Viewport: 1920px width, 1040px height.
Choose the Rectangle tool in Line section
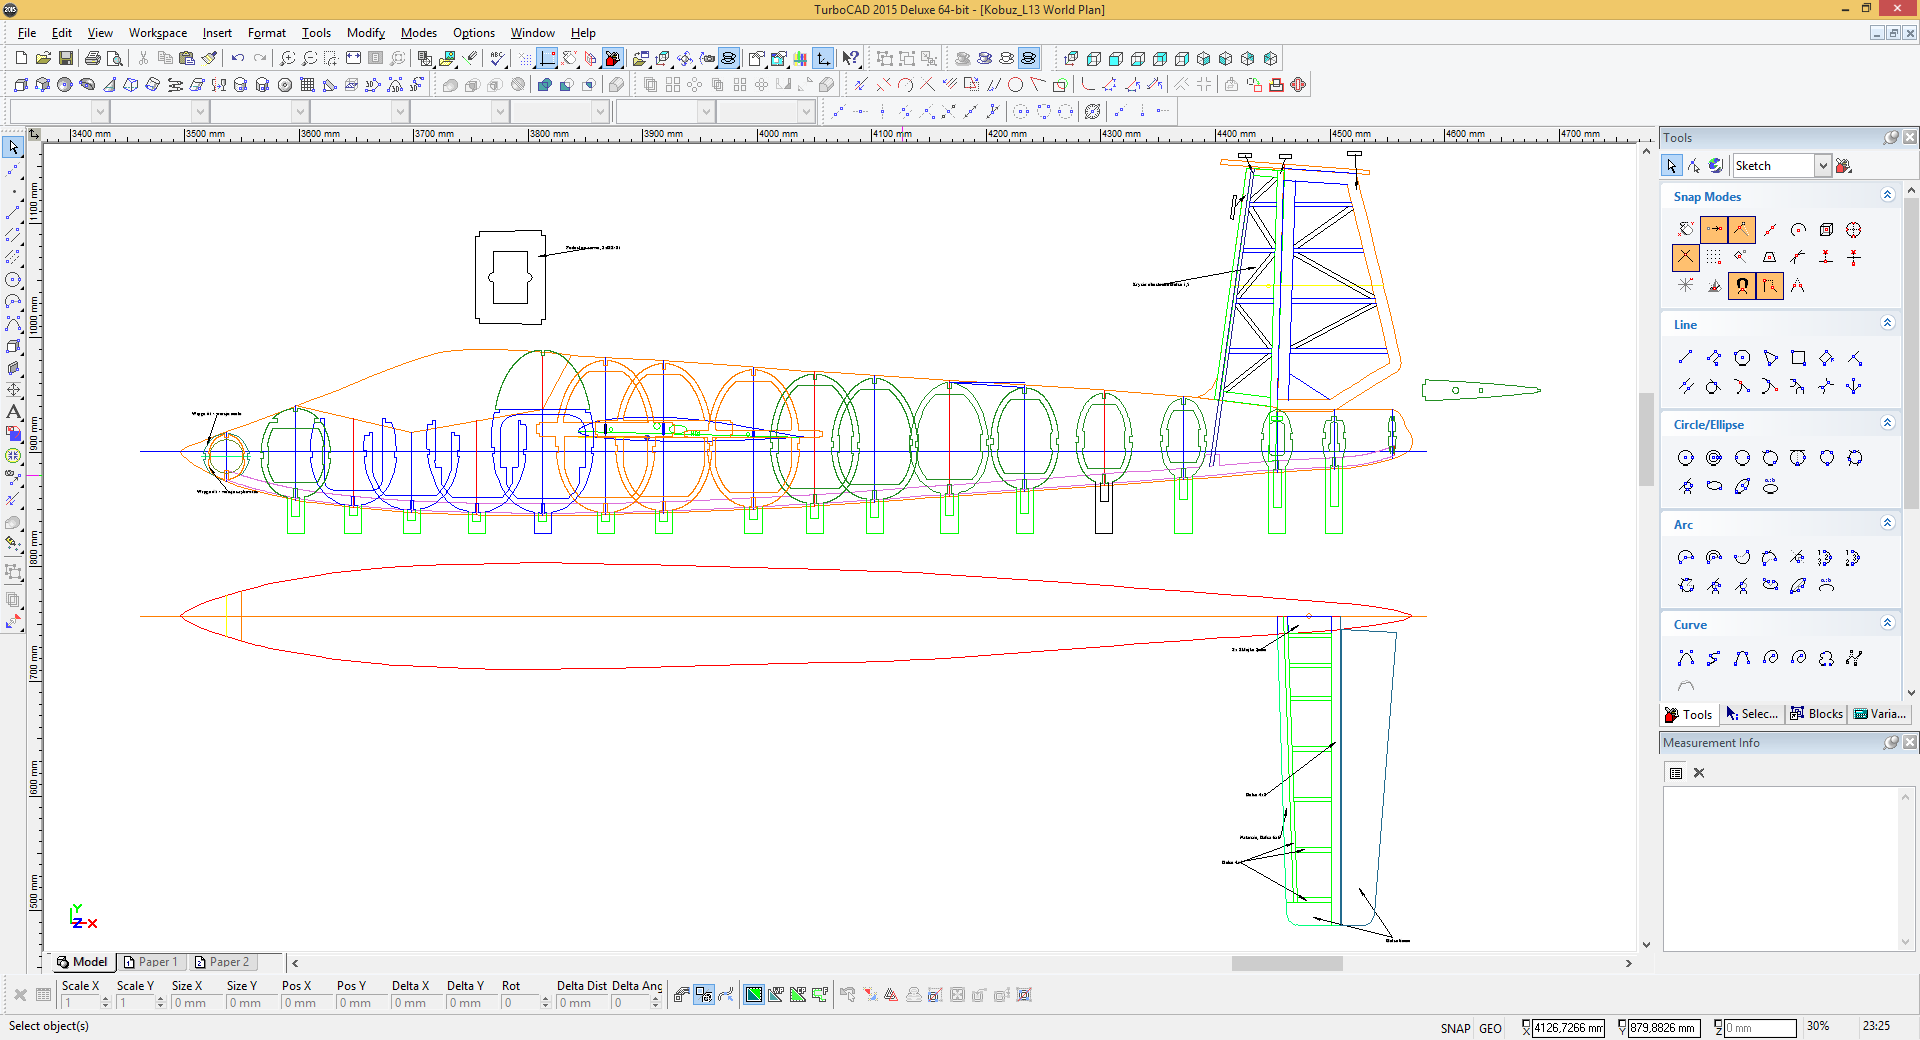[1798, 358]
